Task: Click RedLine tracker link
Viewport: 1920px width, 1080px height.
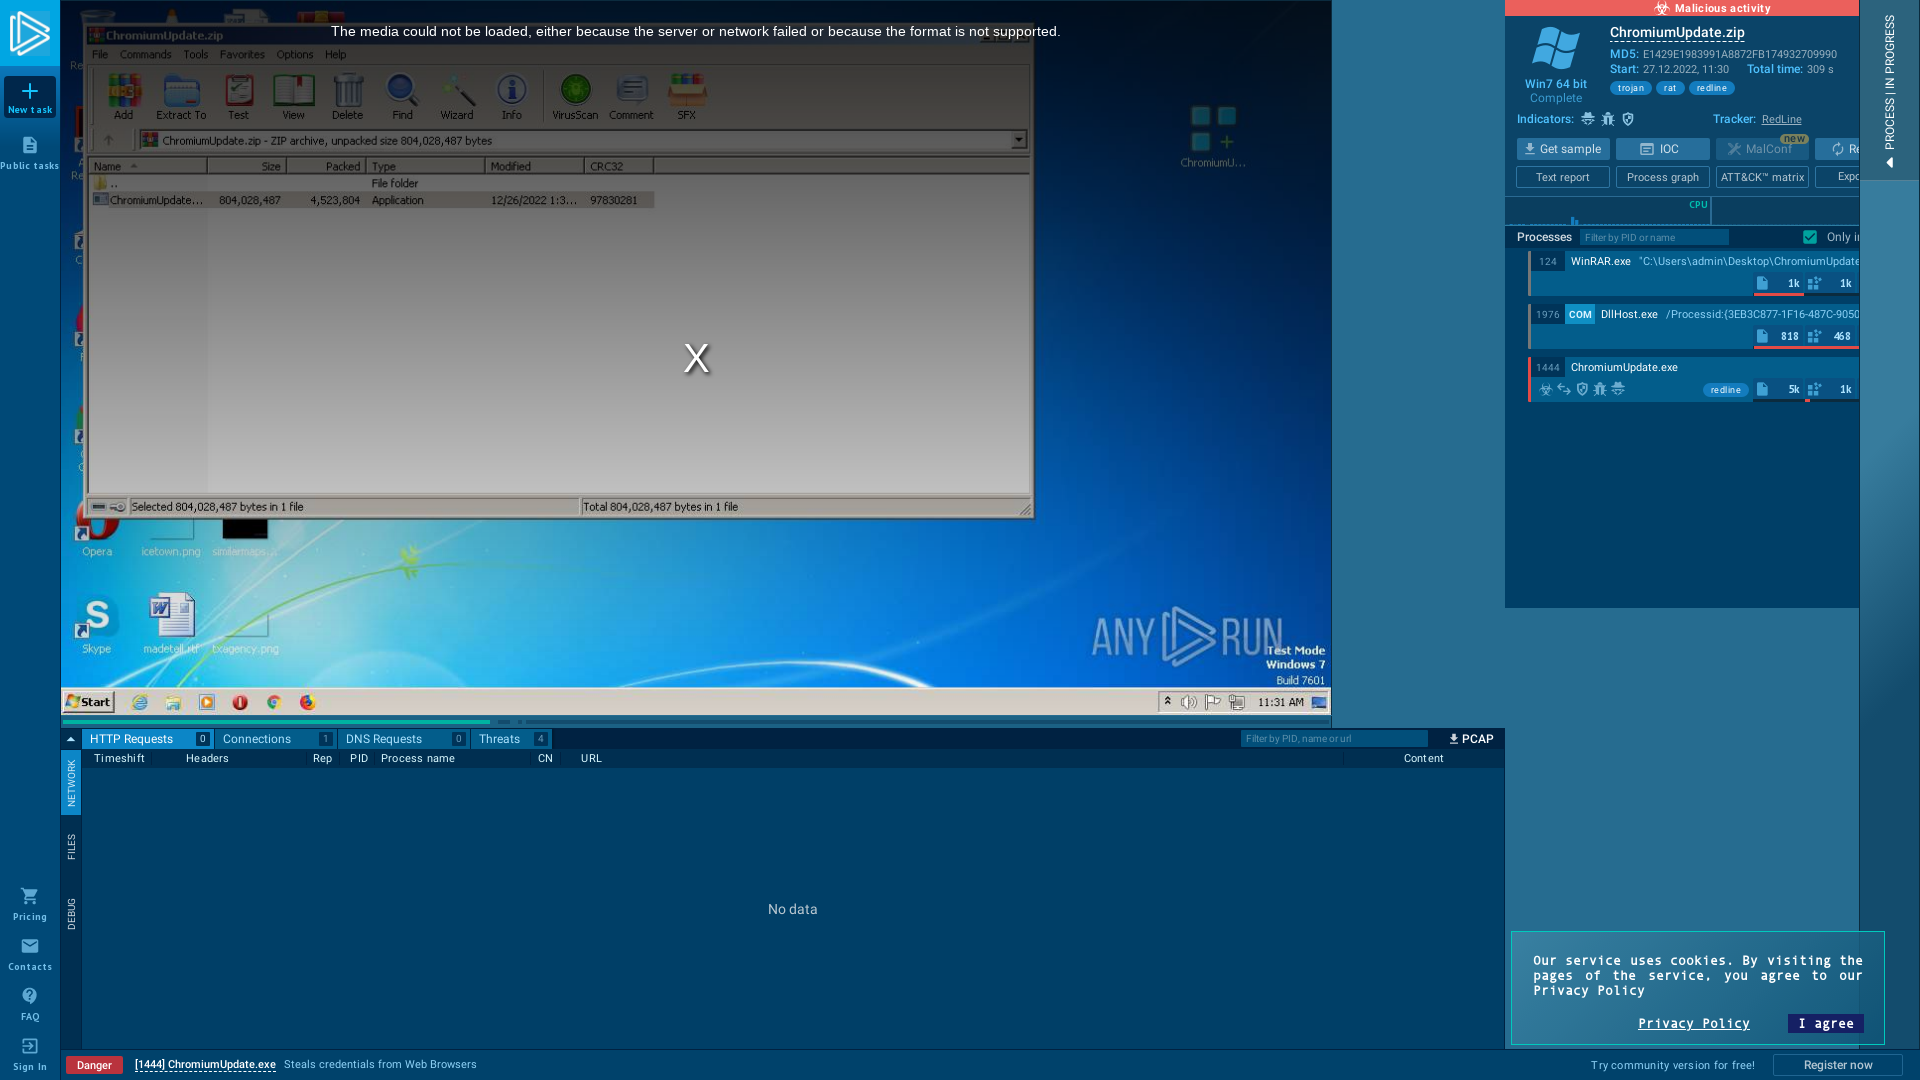Action: (1782, 119)
